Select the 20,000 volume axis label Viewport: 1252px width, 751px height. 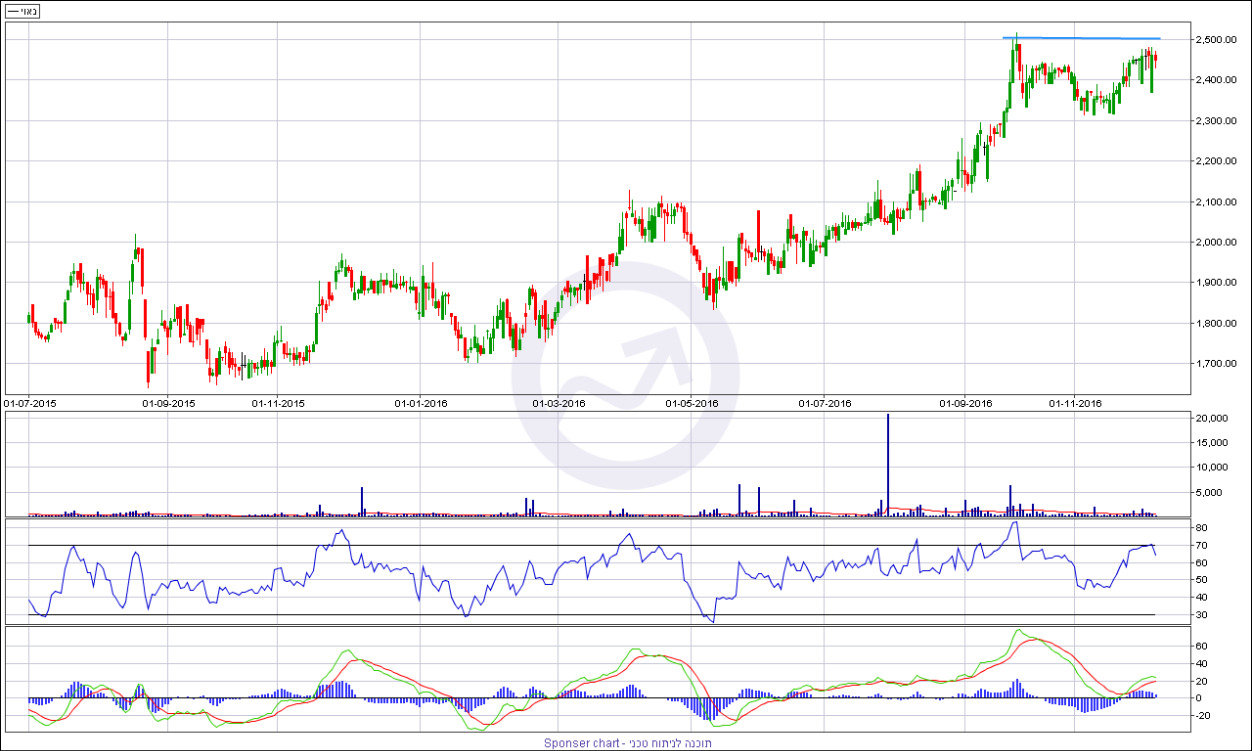(1212, 419)
